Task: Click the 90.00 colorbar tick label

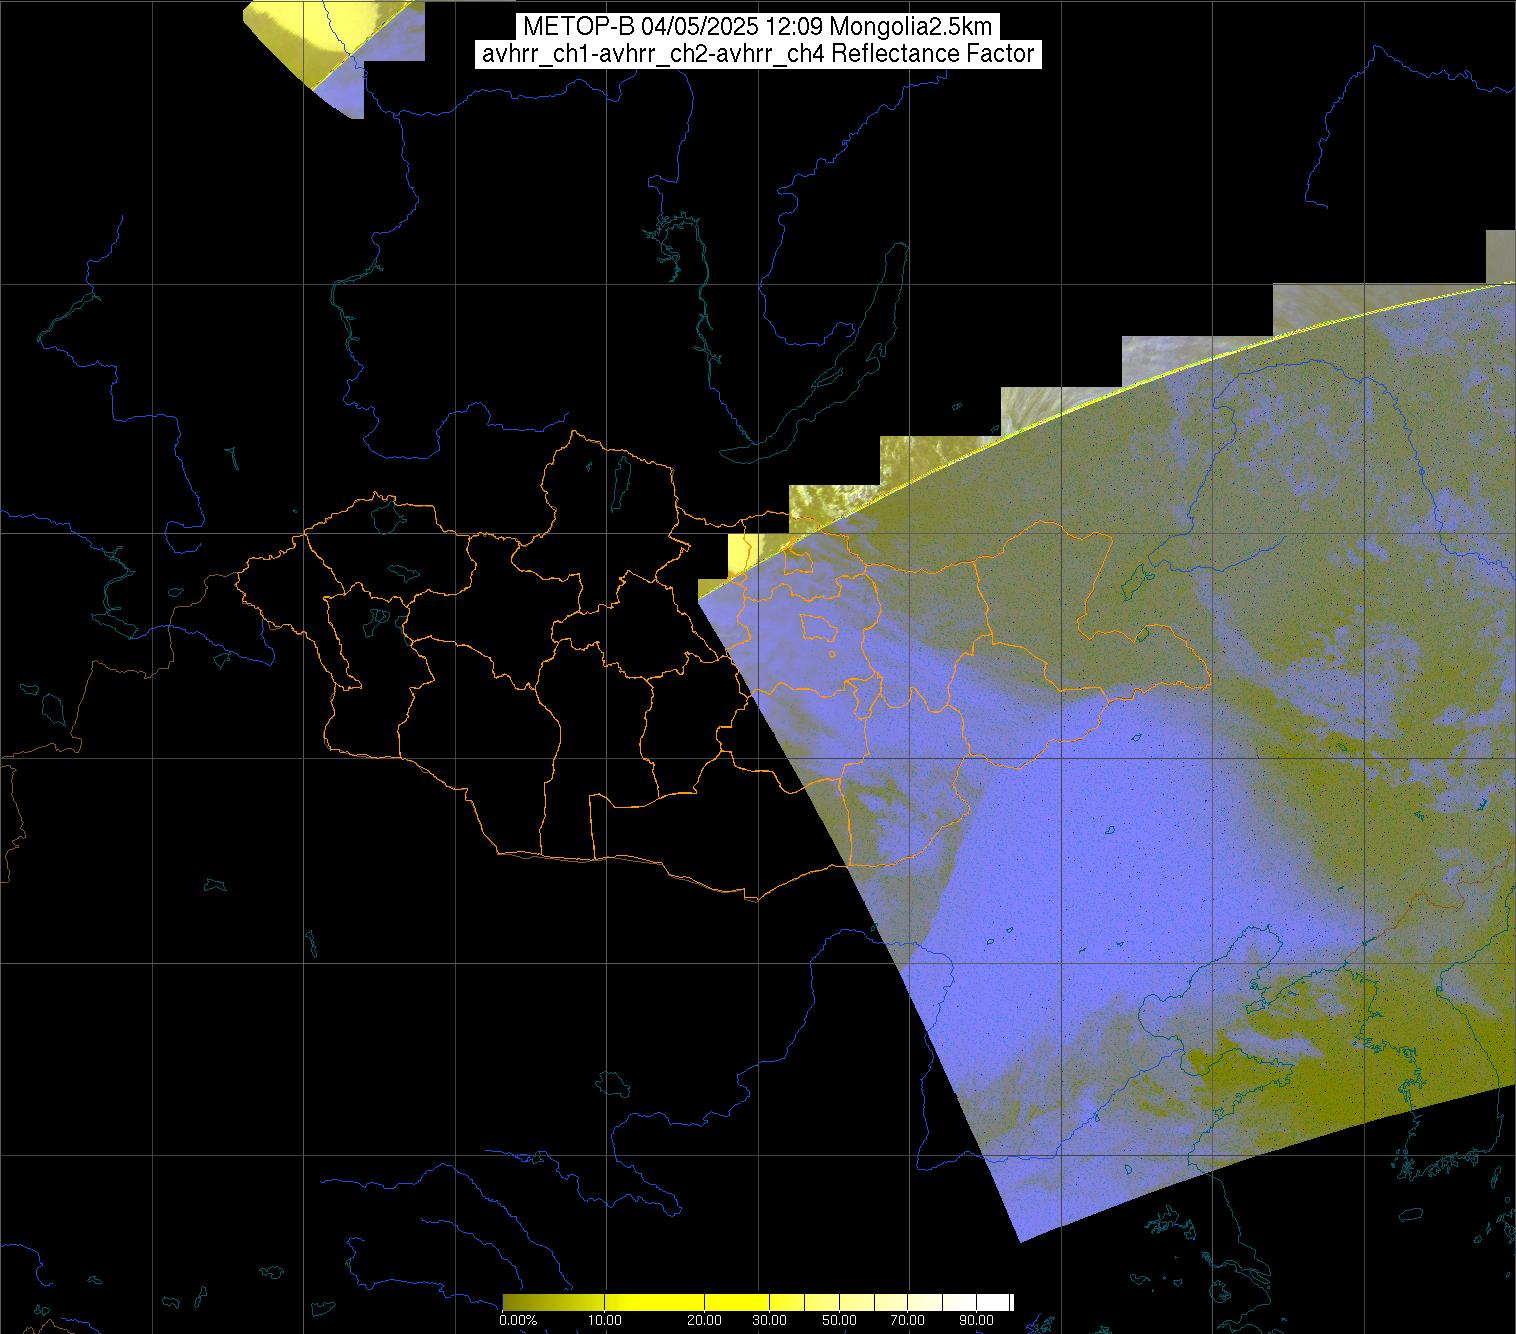Action: 976,1320
